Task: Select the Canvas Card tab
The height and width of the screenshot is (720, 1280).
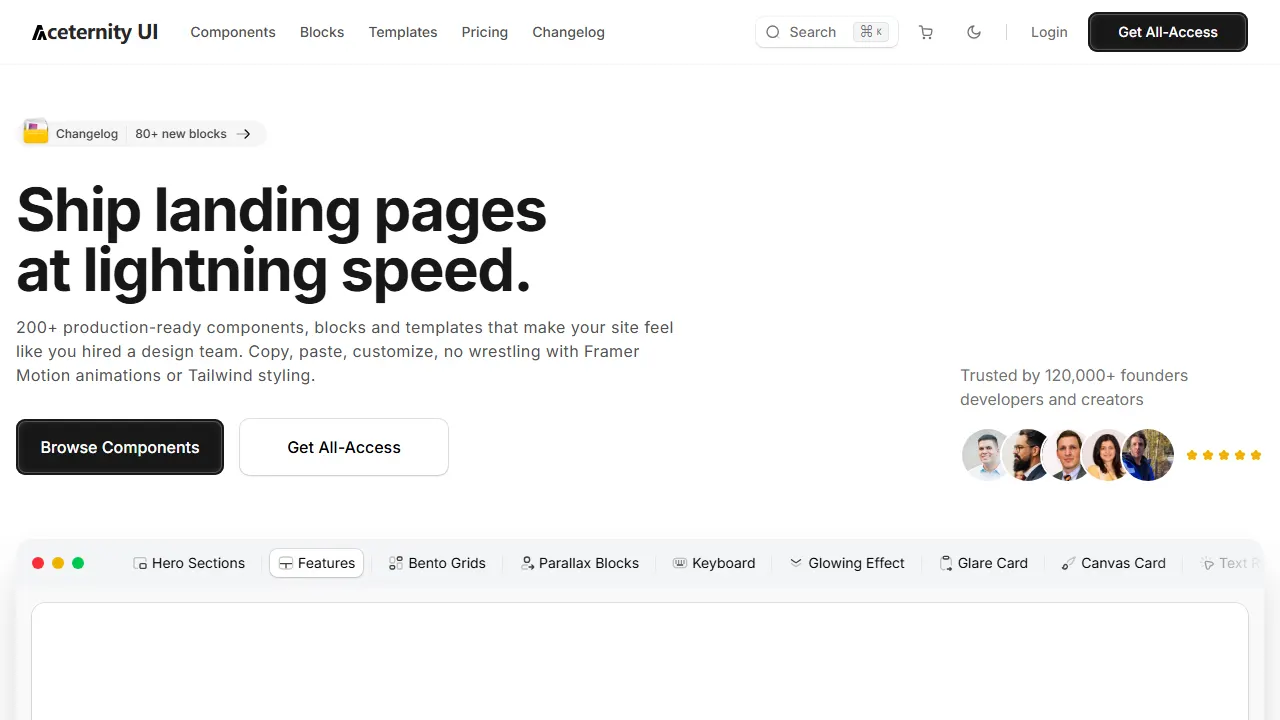Action: point(1114,563)
